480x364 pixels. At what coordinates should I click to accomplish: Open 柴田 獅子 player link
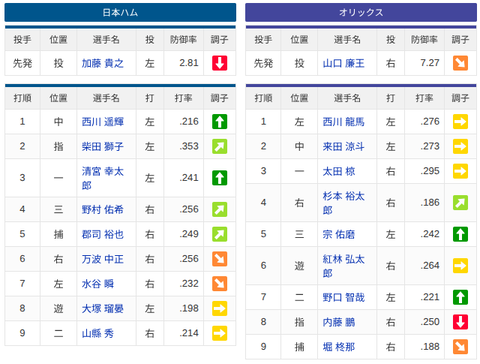click(103, 146)
